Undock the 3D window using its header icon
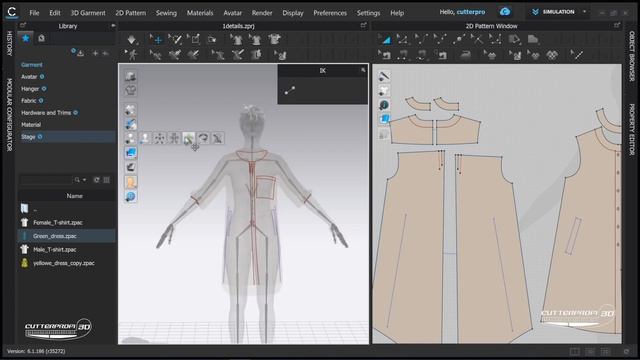640x360 pixels. click(x=363, y=26)
